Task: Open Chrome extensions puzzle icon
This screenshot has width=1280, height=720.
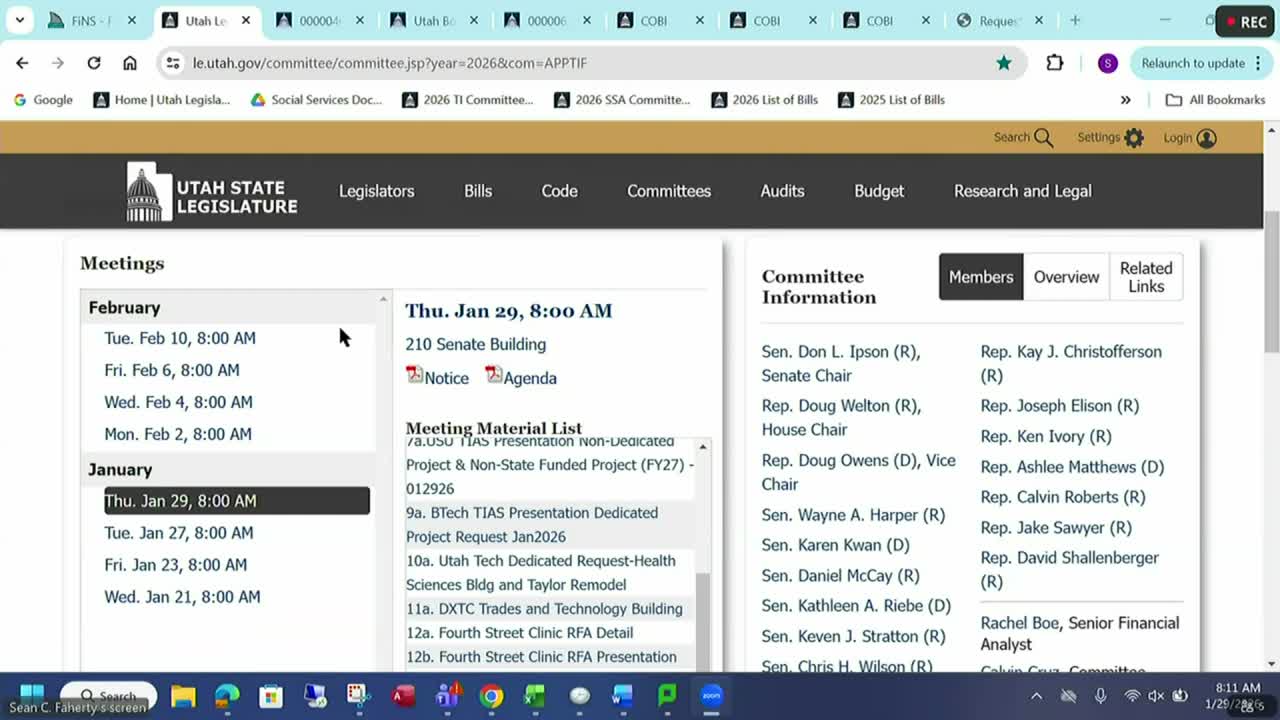Action: click(1054, 63)
